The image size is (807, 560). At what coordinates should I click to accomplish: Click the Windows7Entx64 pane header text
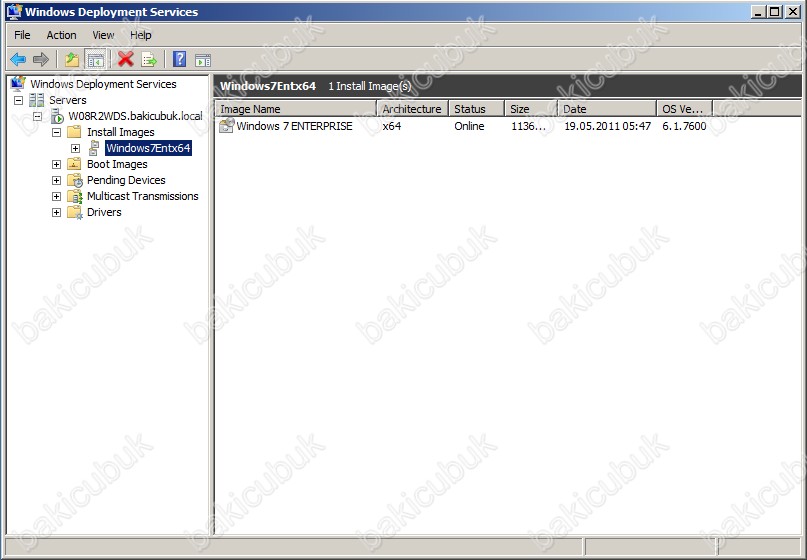point(268,86)
